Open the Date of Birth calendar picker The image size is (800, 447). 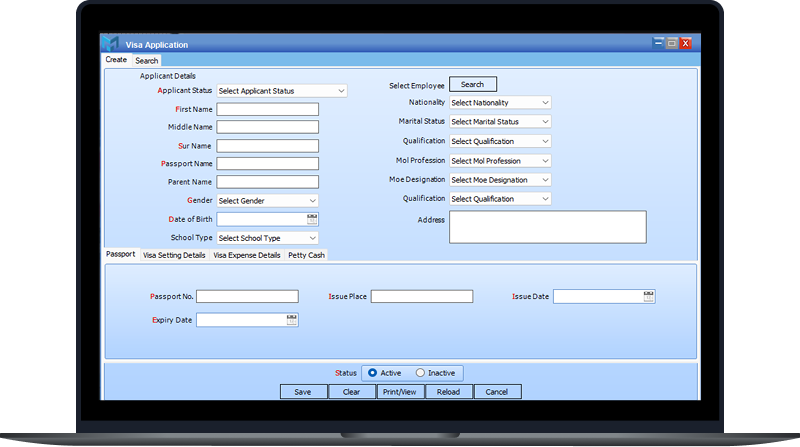click(x=312, y=219)
